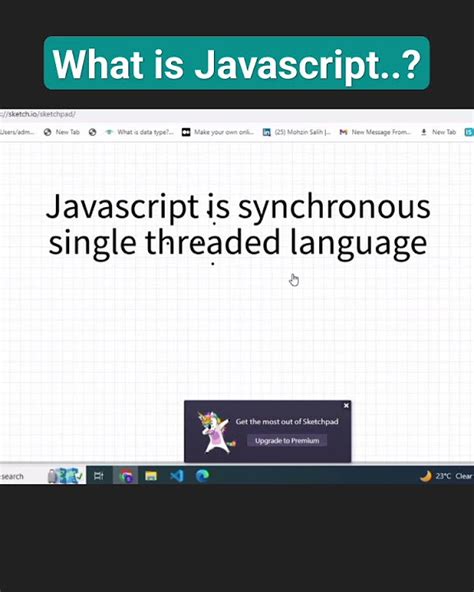
Task: Open File Explorer from the taskbar
Action: coord(151,476)
